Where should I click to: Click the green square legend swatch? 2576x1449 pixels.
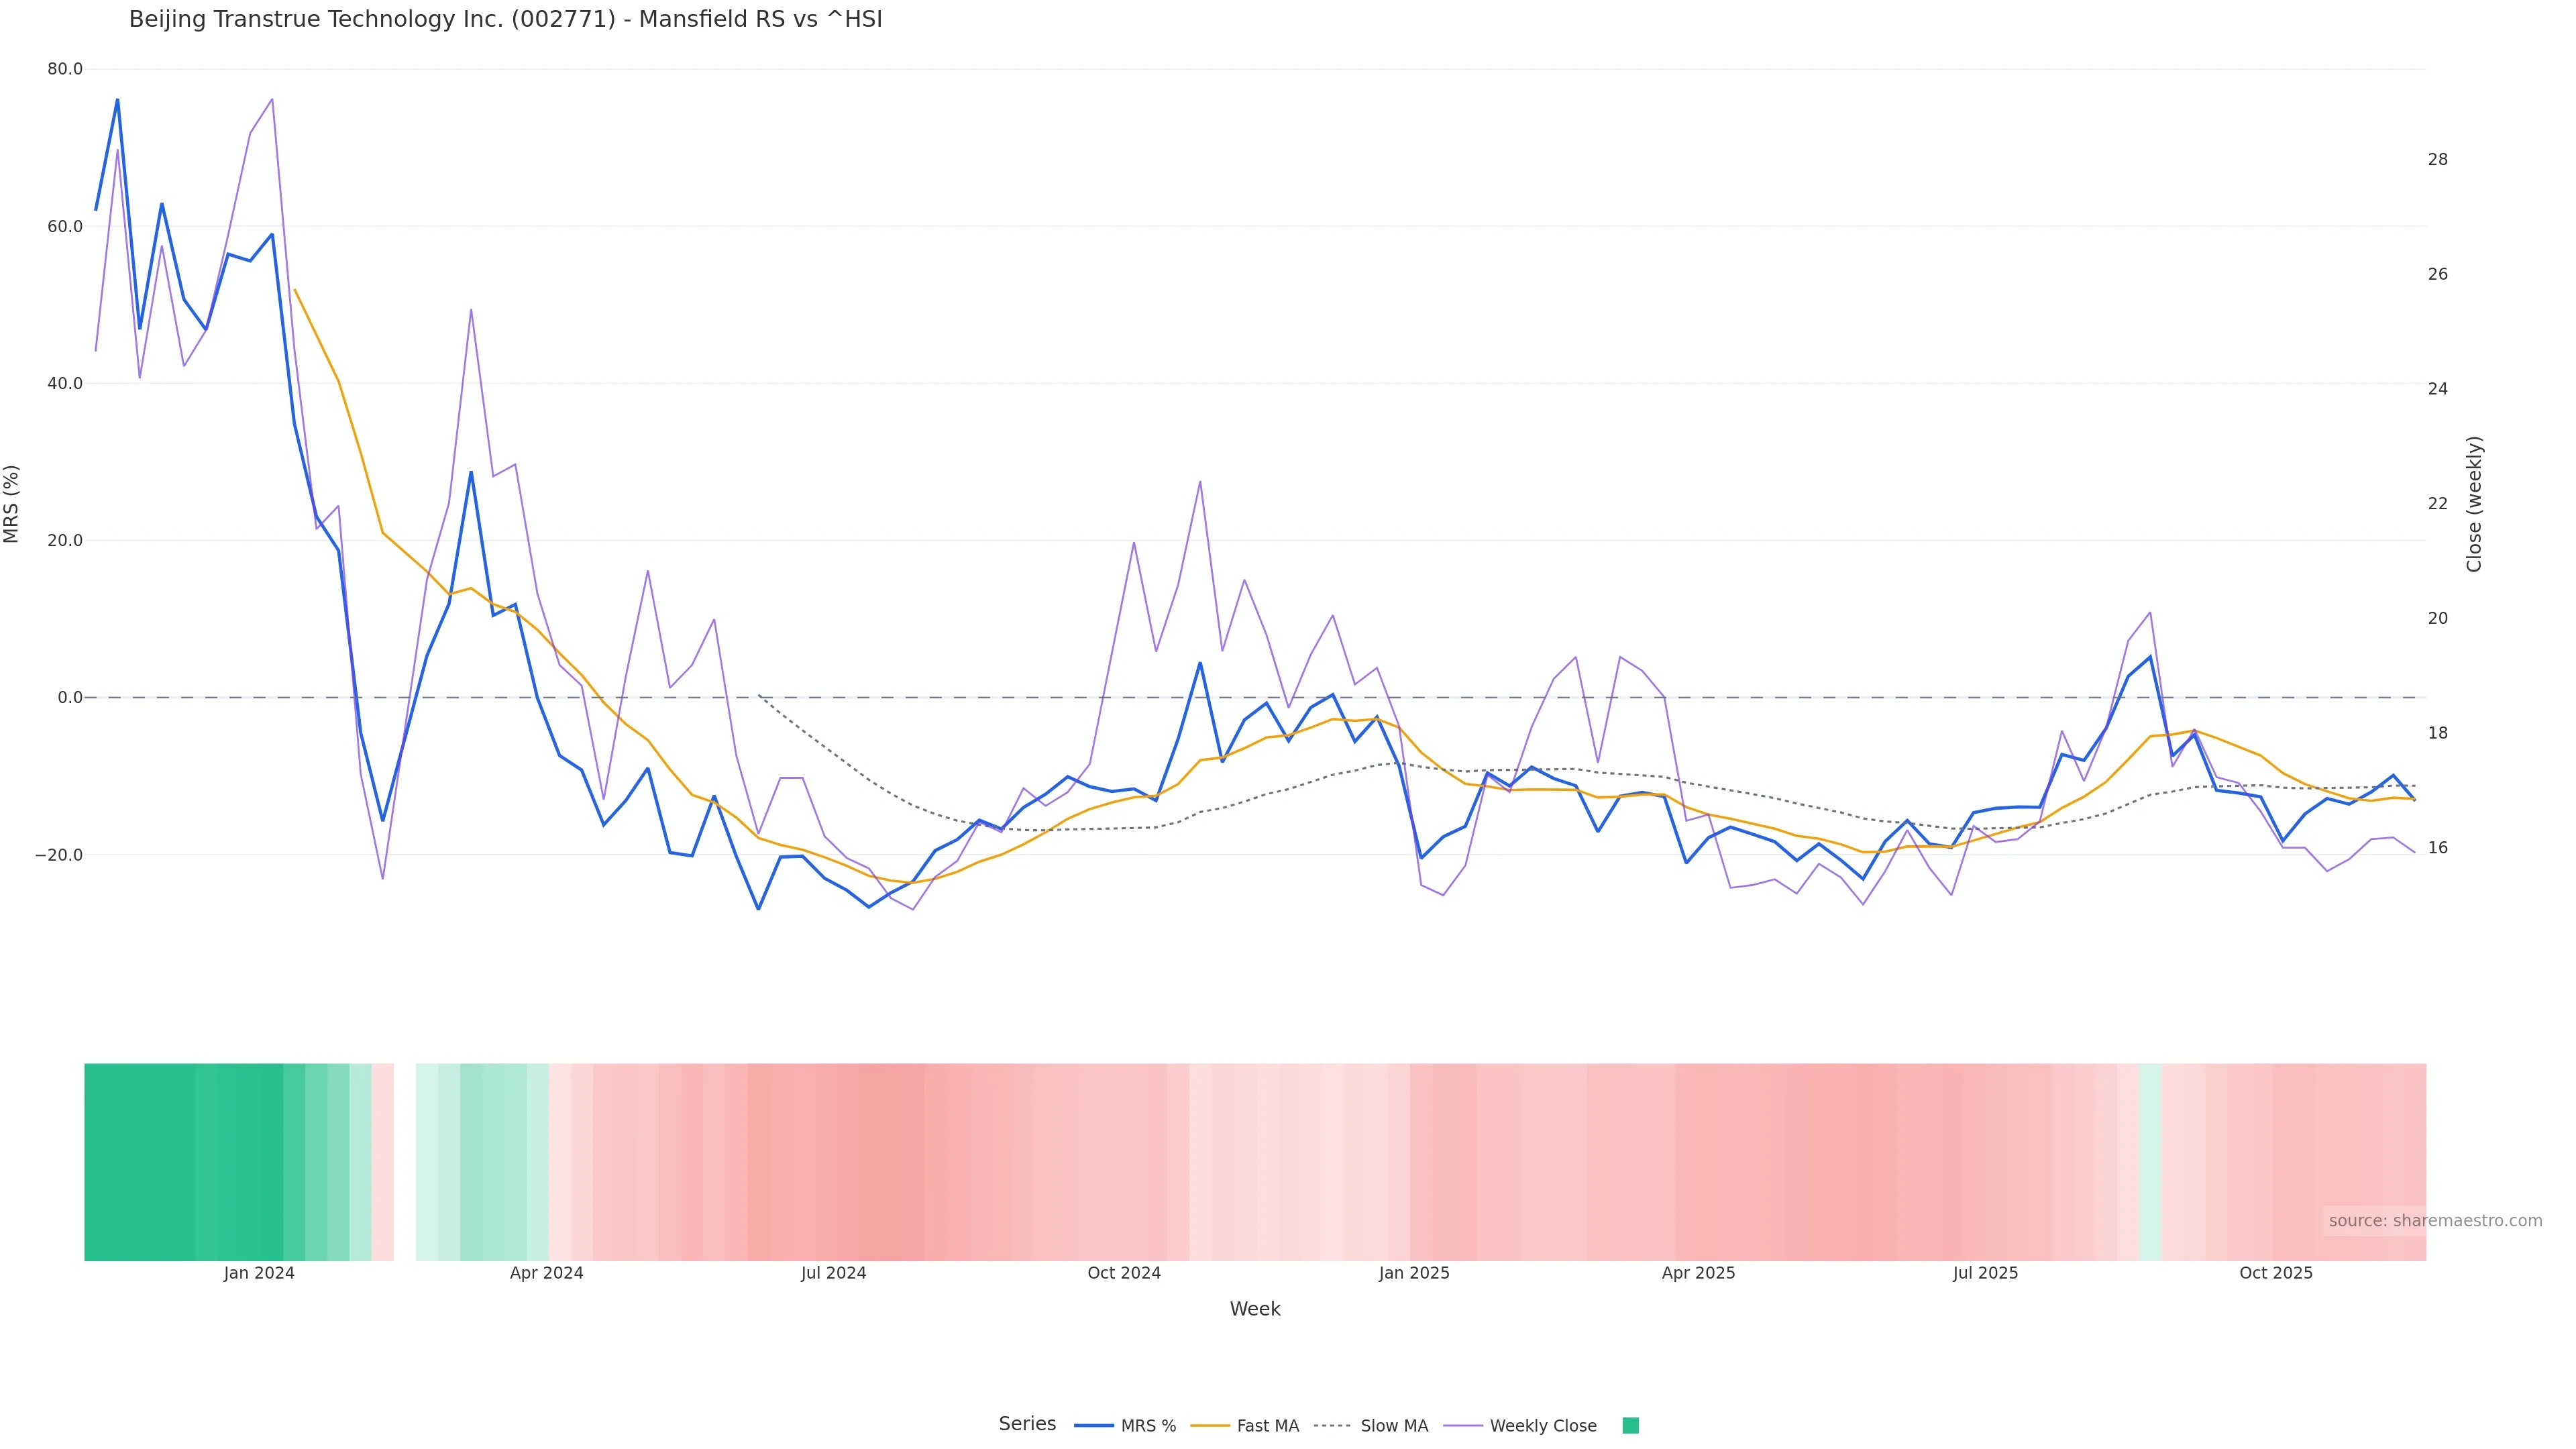point(1630,1426)
